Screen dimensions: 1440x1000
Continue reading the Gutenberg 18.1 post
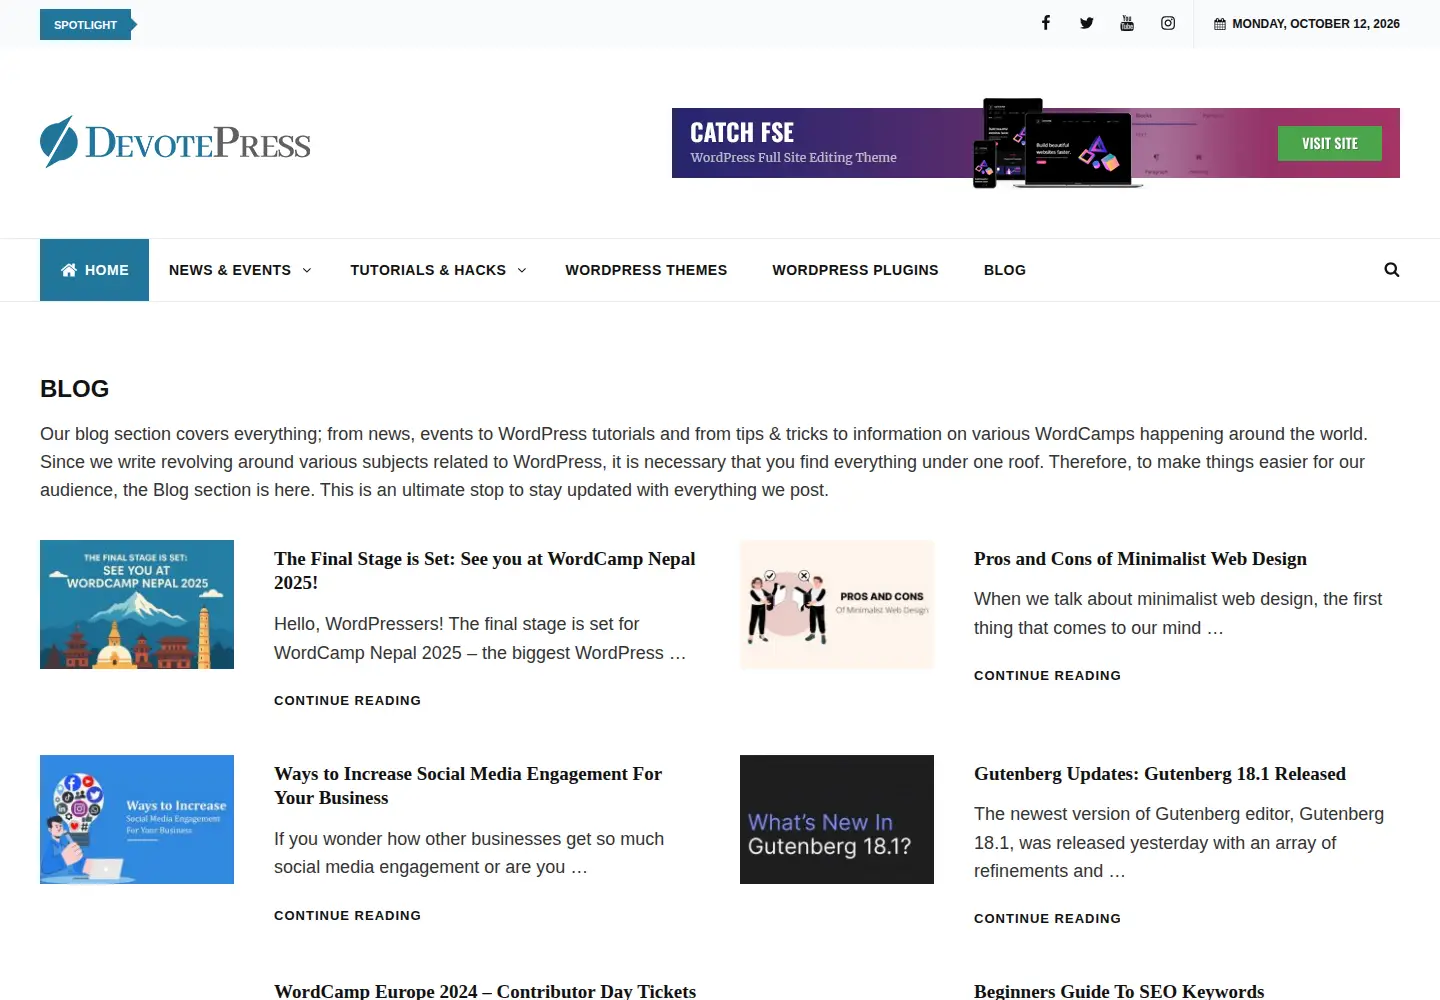[1048, 919]
